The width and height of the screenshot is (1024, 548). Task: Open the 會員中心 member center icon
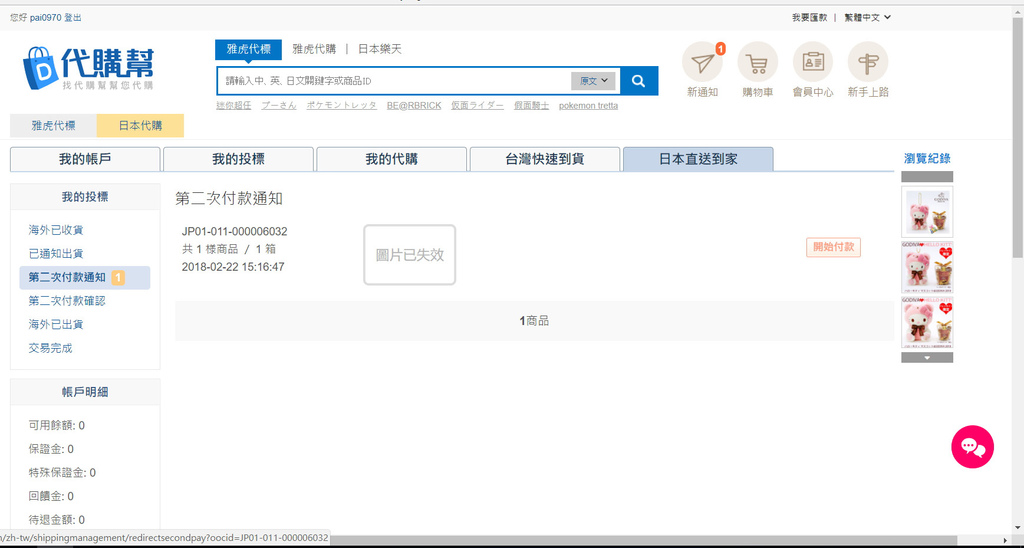pos(813,62)
